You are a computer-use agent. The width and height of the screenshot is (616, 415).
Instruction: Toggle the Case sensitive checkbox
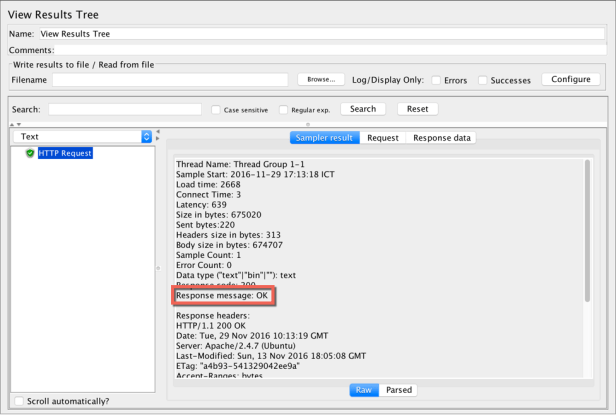tap(216, 109)
